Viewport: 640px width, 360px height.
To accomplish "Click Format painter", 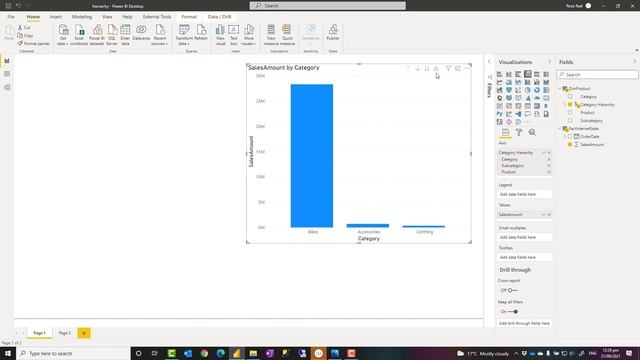I will pos(33,43).
